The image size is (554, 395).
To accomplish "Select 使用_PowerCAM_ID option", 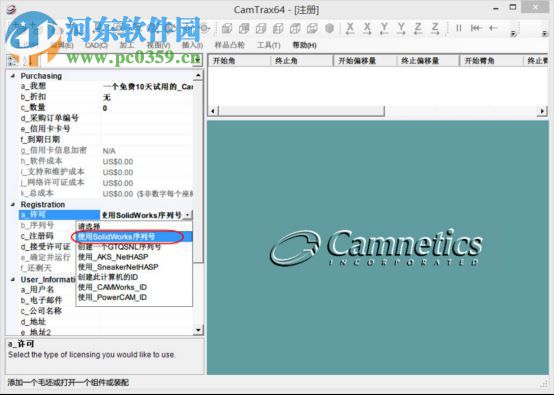I will pos(134,297).
